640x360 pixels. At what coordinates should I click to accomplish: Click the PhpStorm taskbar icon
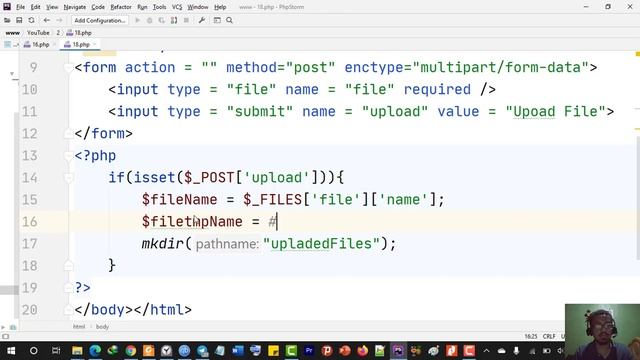(x=398, y=350)
